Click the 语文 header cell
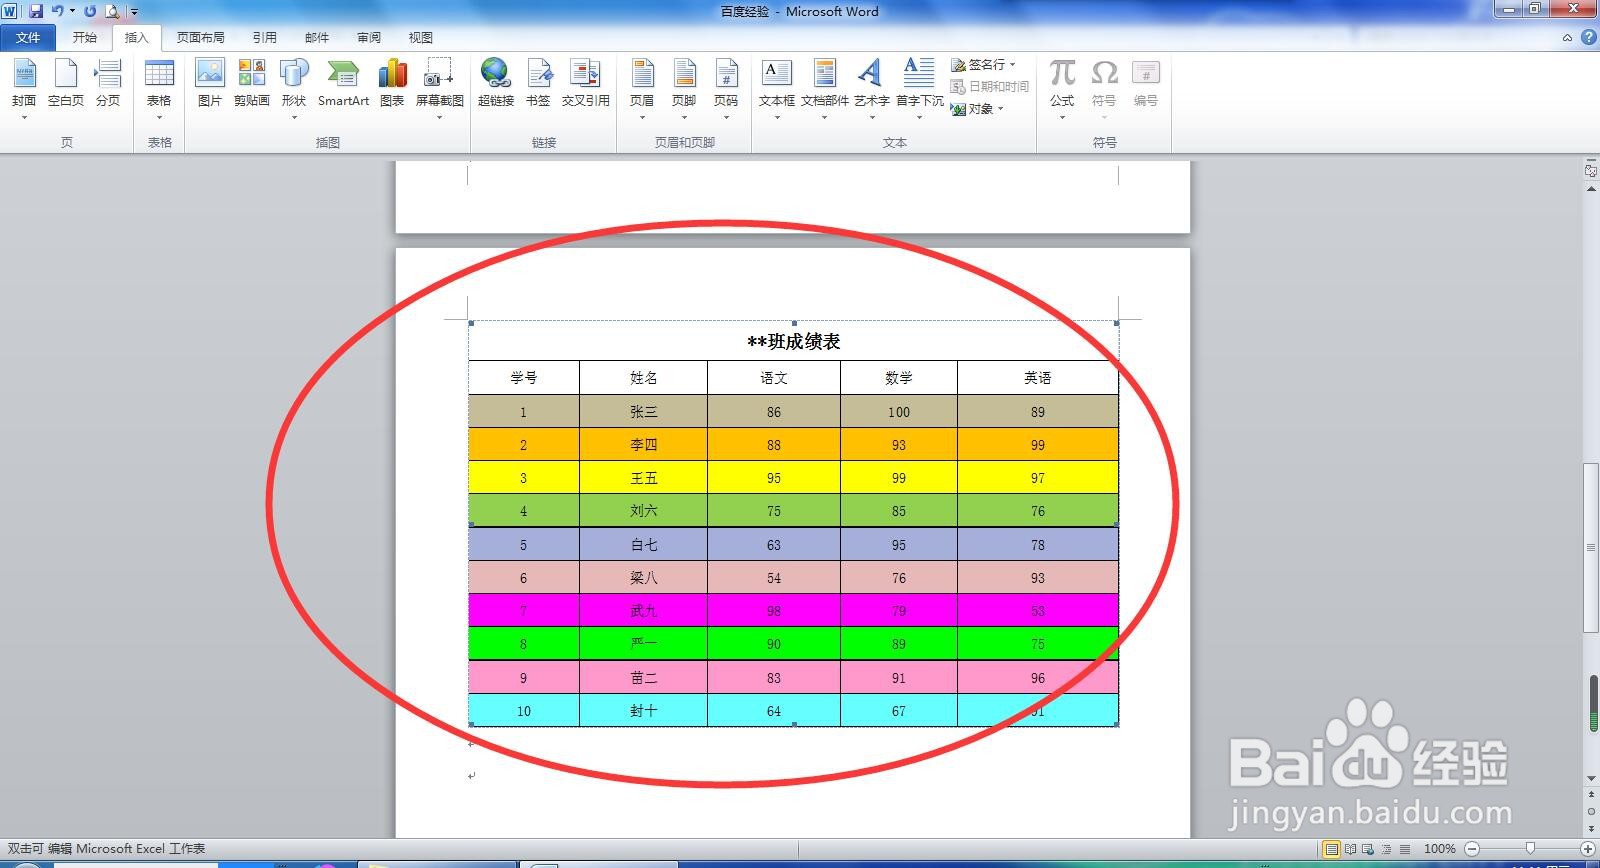The height and width of the screenshot is (868, 1600). [x=774, y=378]
